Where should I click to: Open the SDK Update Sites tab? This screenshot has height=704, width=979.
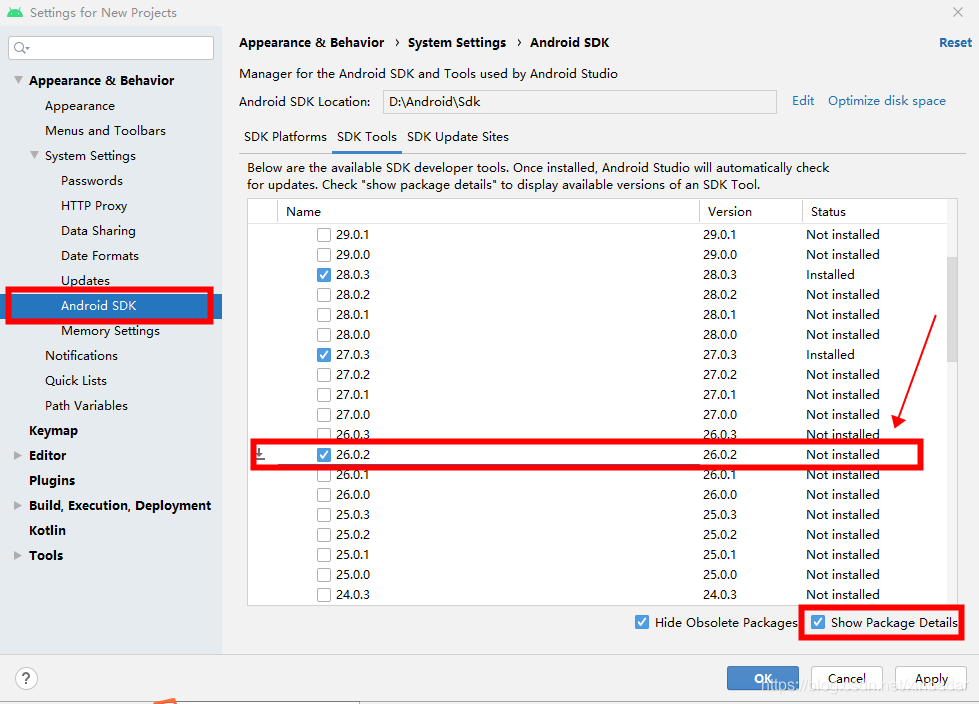(x=458, y=137)
